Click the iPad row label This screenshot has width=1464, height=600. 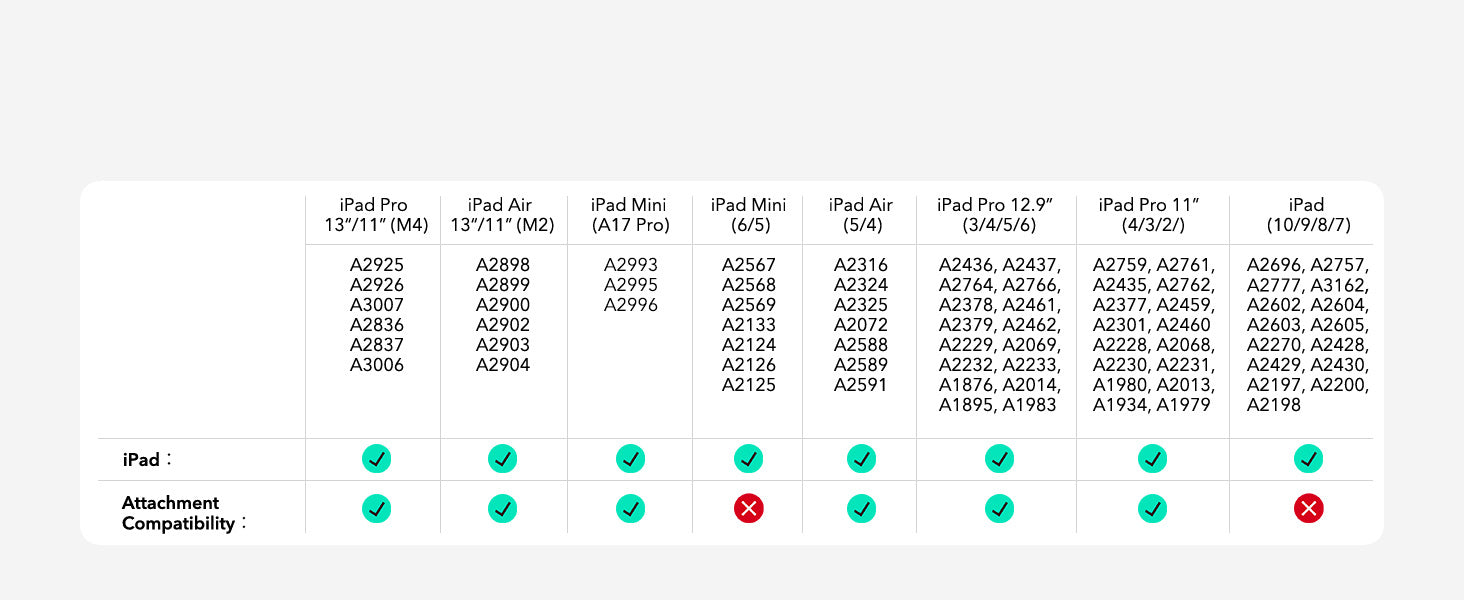tap(142, 460)
